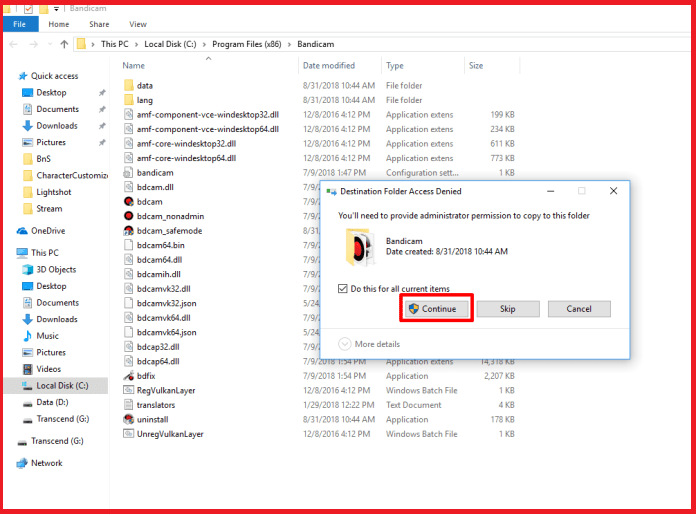Open OneDrive in sidebar
The image size is (696, 515).
tap(48, 231)
